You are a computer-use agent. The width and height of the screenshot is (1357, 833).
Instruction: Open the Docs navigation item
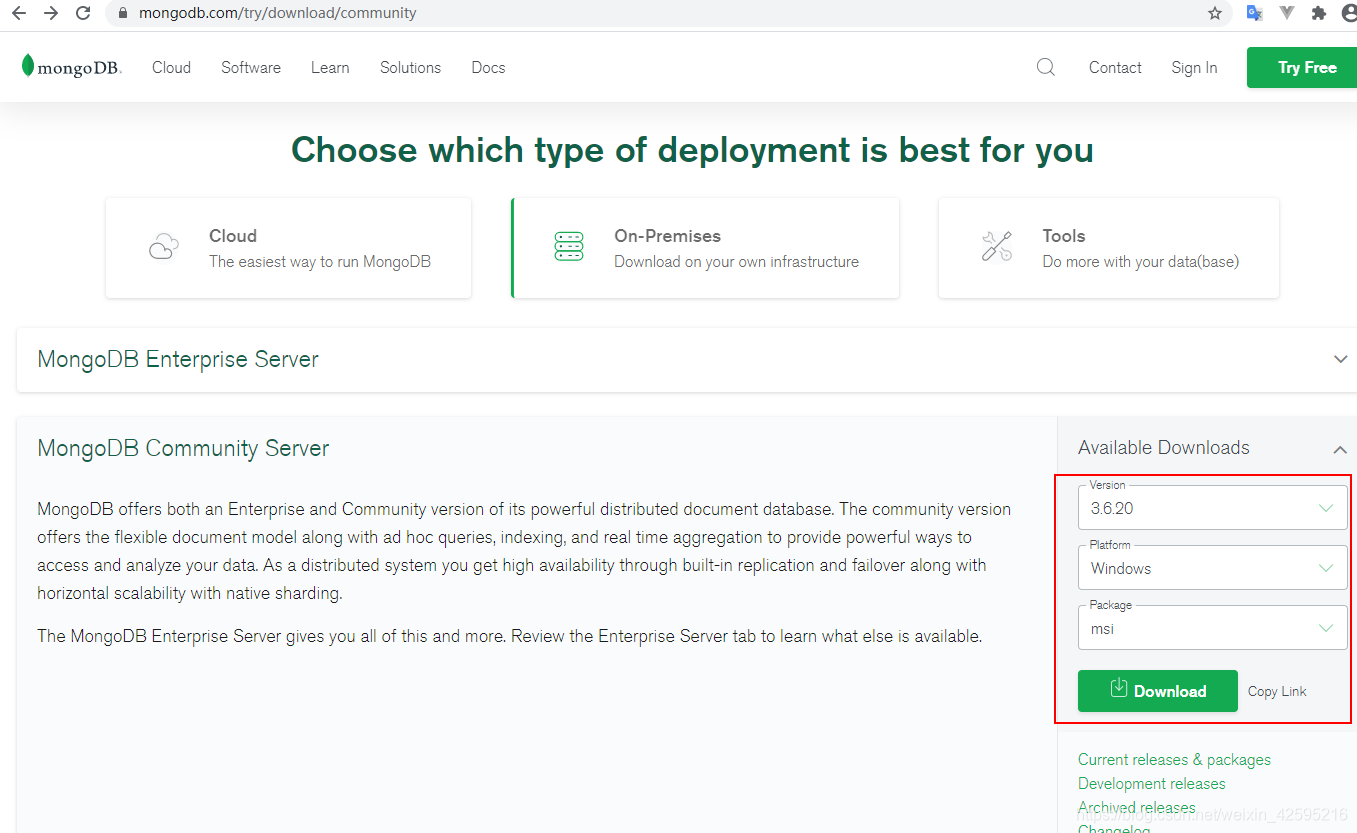click(x=488, y=67)
